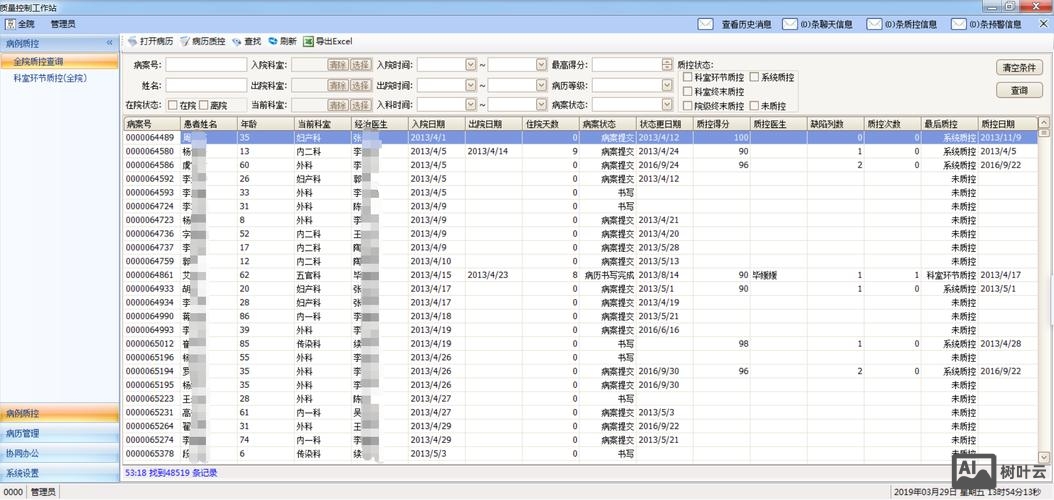Click the 查找 search tool
The height and width of the screenshot is (500, 1054).
tap(246, 41)
